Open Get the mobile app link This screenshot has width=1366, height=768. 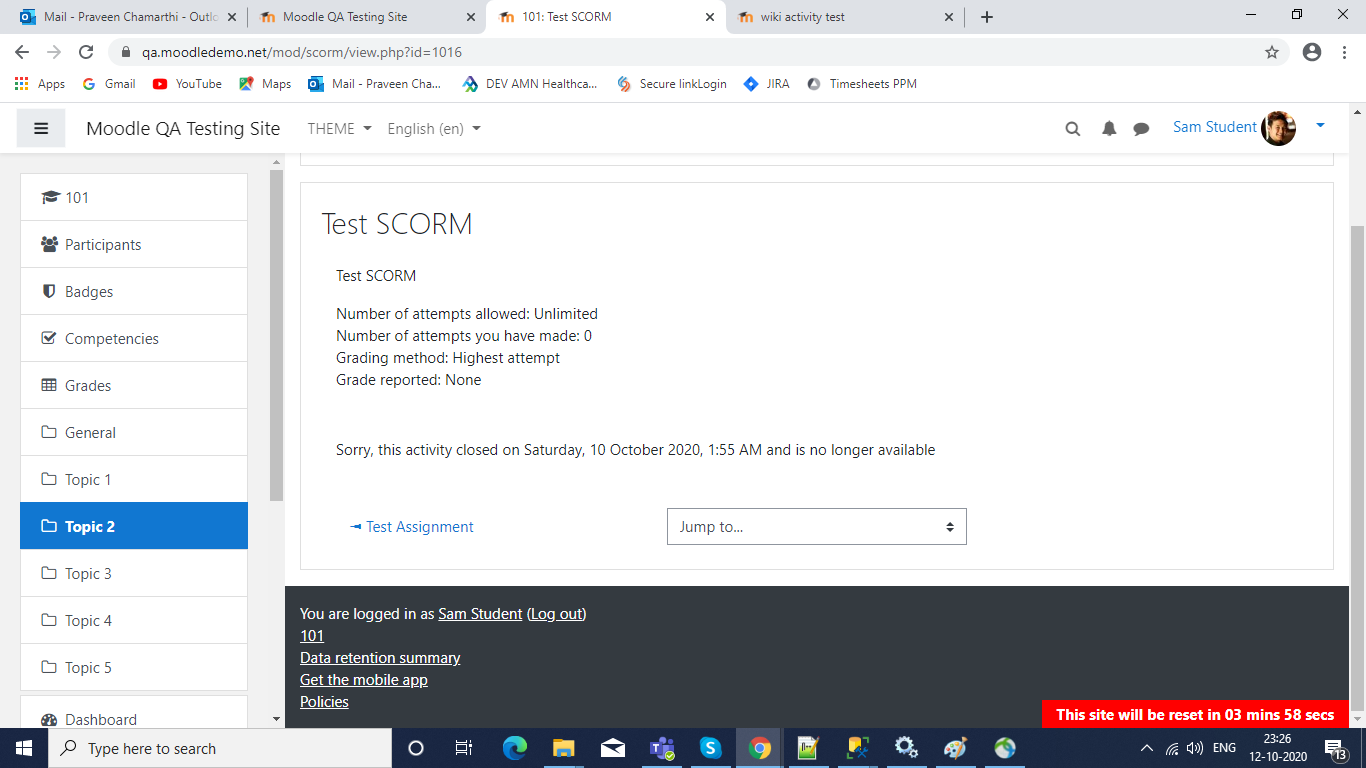(x=364, y=680)
